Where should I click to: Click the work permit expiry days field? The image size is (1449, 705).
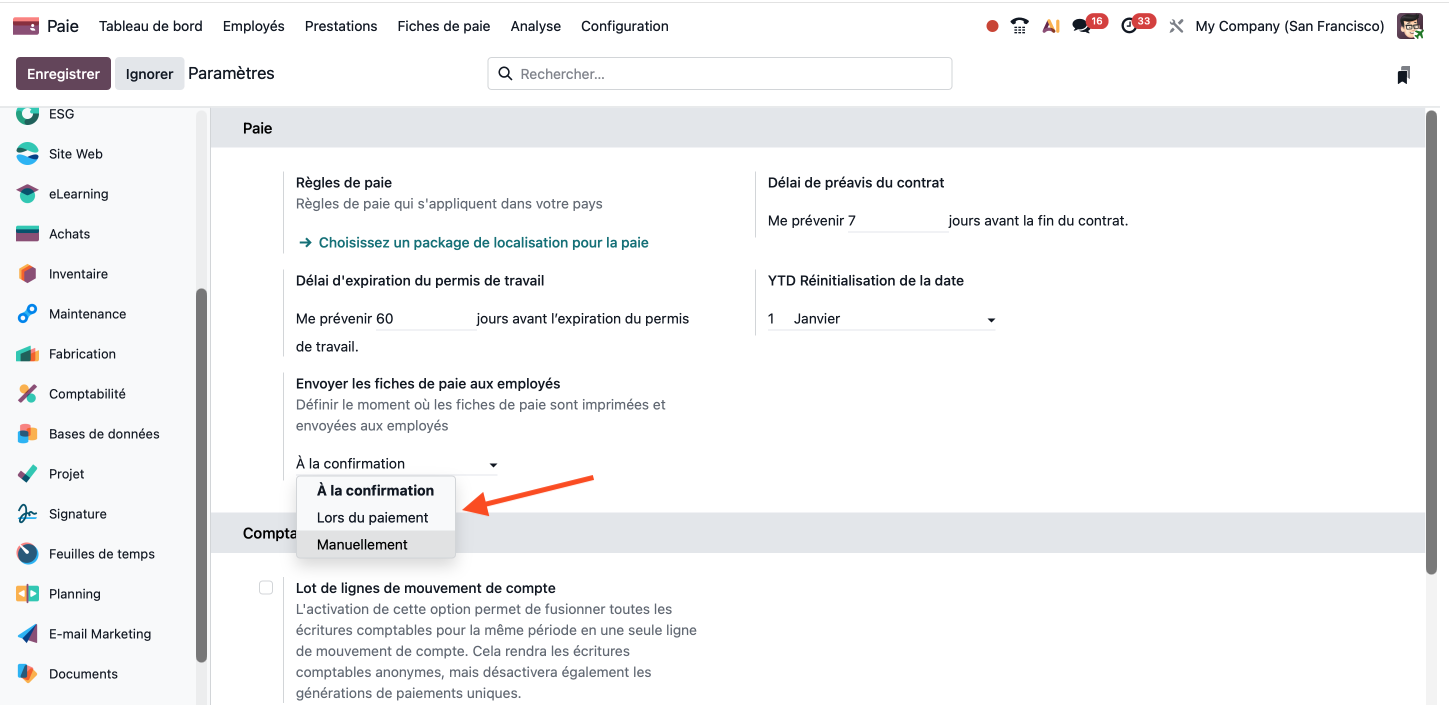(424, 319)
